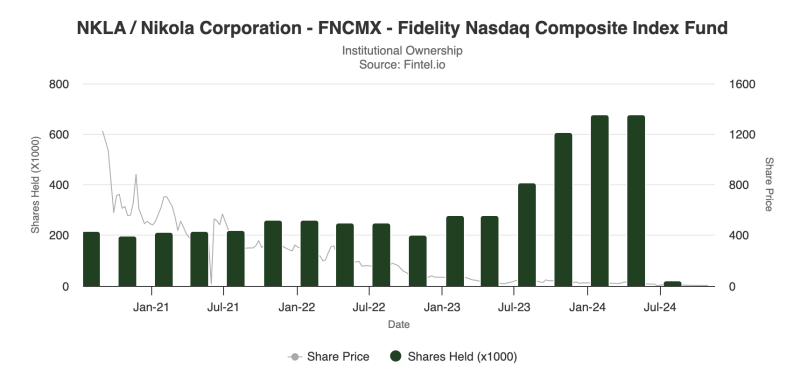
Task: Click the Jan-21 x-axis label
Action: [151, 307]
